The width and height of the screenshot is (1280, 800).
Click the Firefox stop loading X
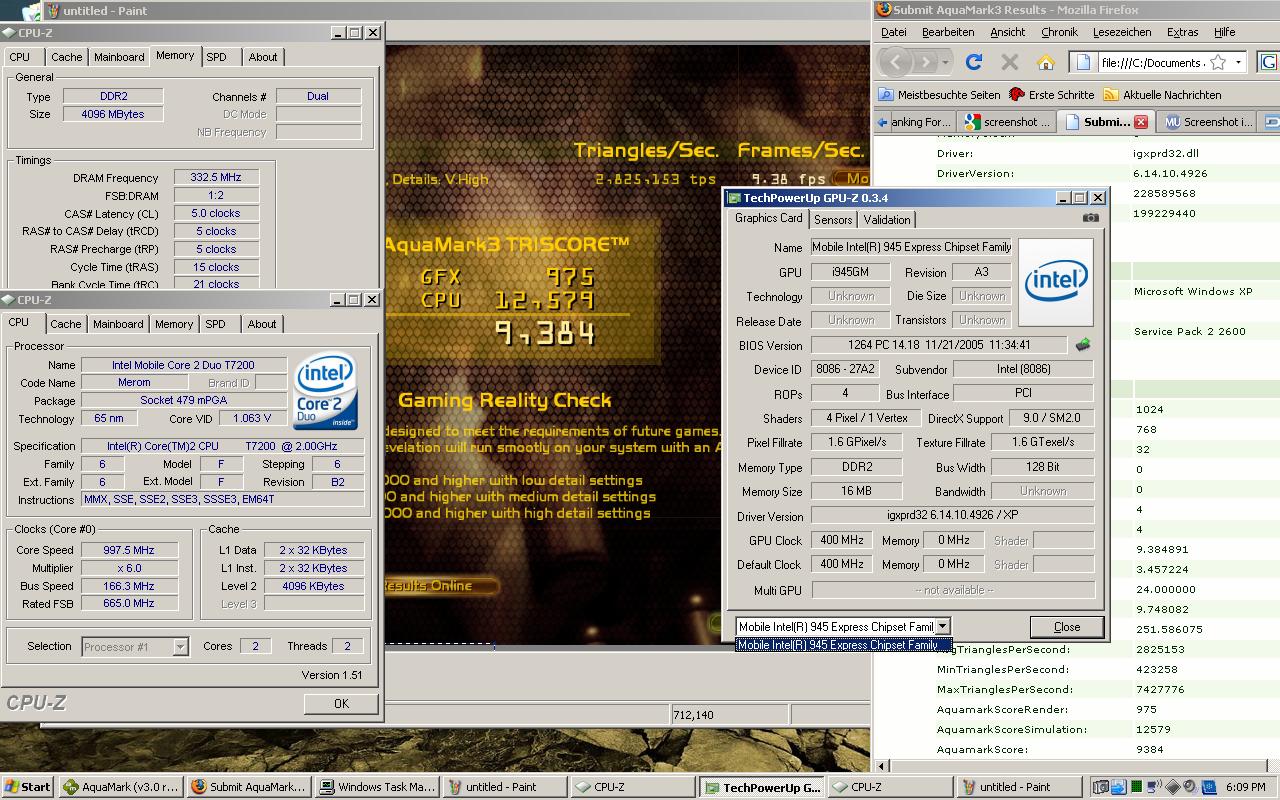[x=1010, y=62]
